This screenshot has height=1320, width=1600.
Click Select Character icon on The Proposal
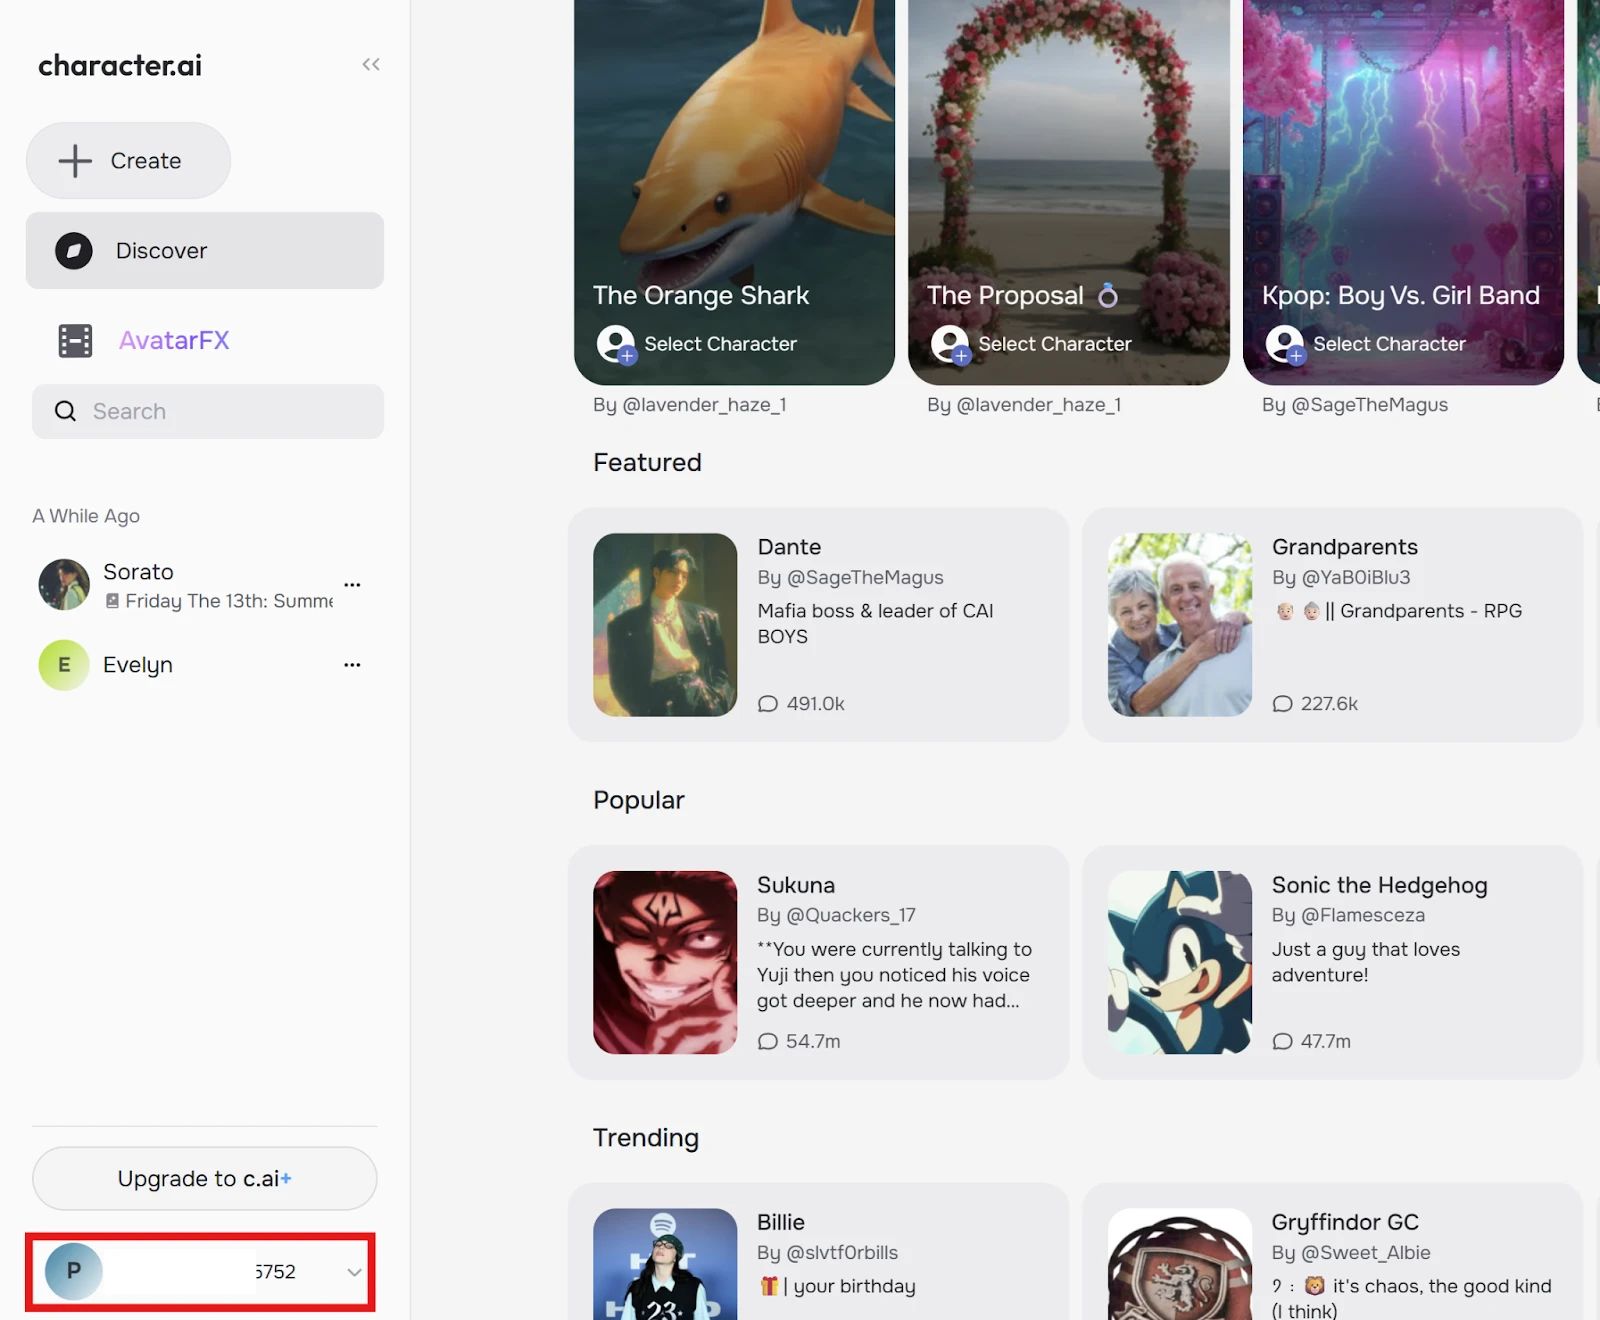click(x=950, y=345)
